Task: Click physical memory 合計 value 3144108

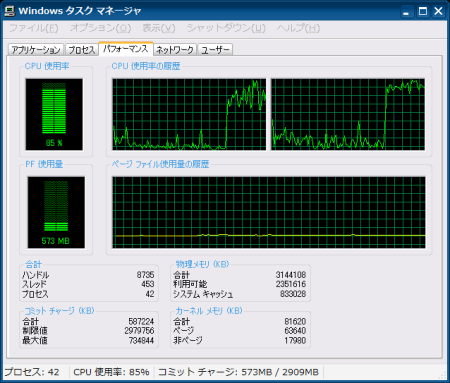Action: point(291,275)
